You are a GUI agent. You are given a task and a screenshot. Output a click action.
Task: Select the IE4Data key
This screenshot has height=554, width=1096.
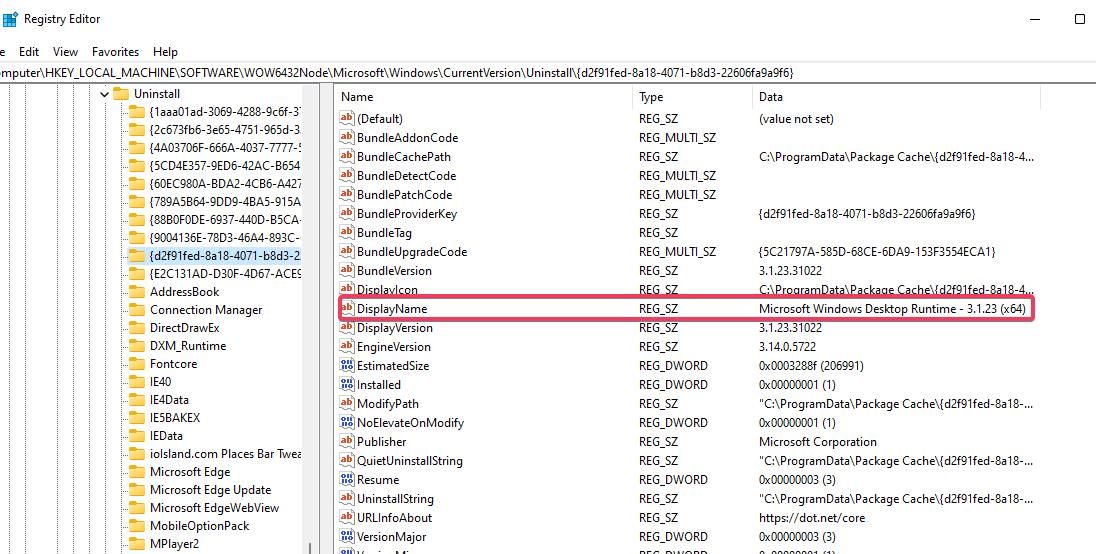(x=169, y=400)
